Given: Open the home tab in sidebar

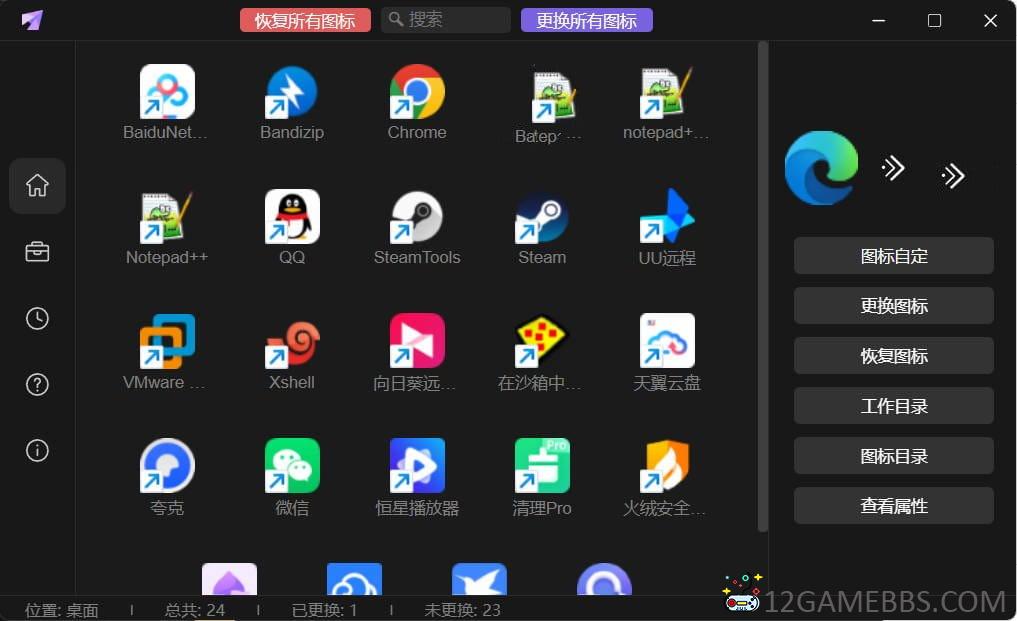Looking at the screenshot, I should coord(37,186).
